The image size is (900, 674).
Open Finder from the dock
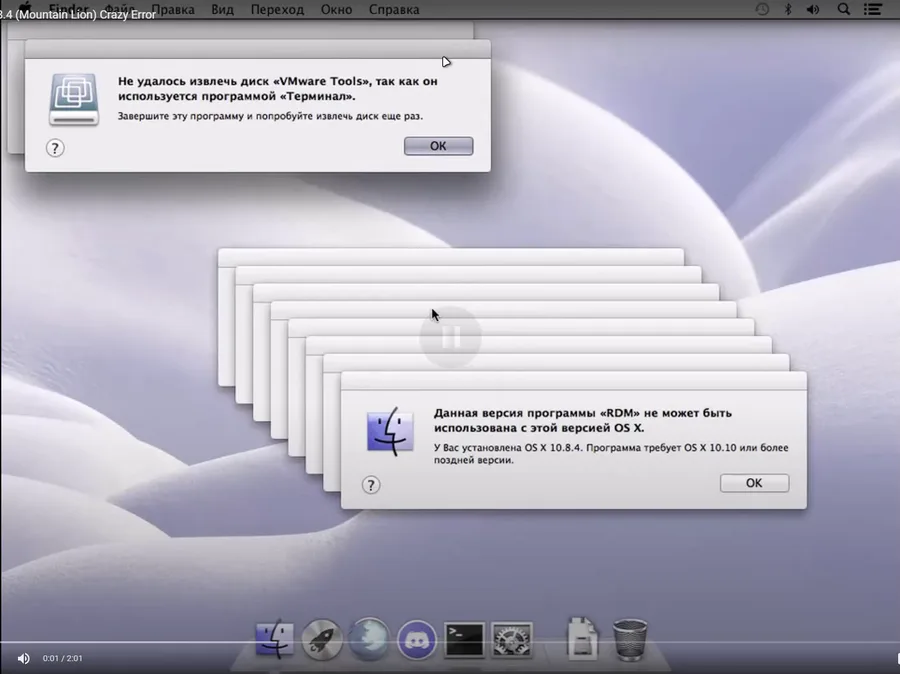(274, 639)
